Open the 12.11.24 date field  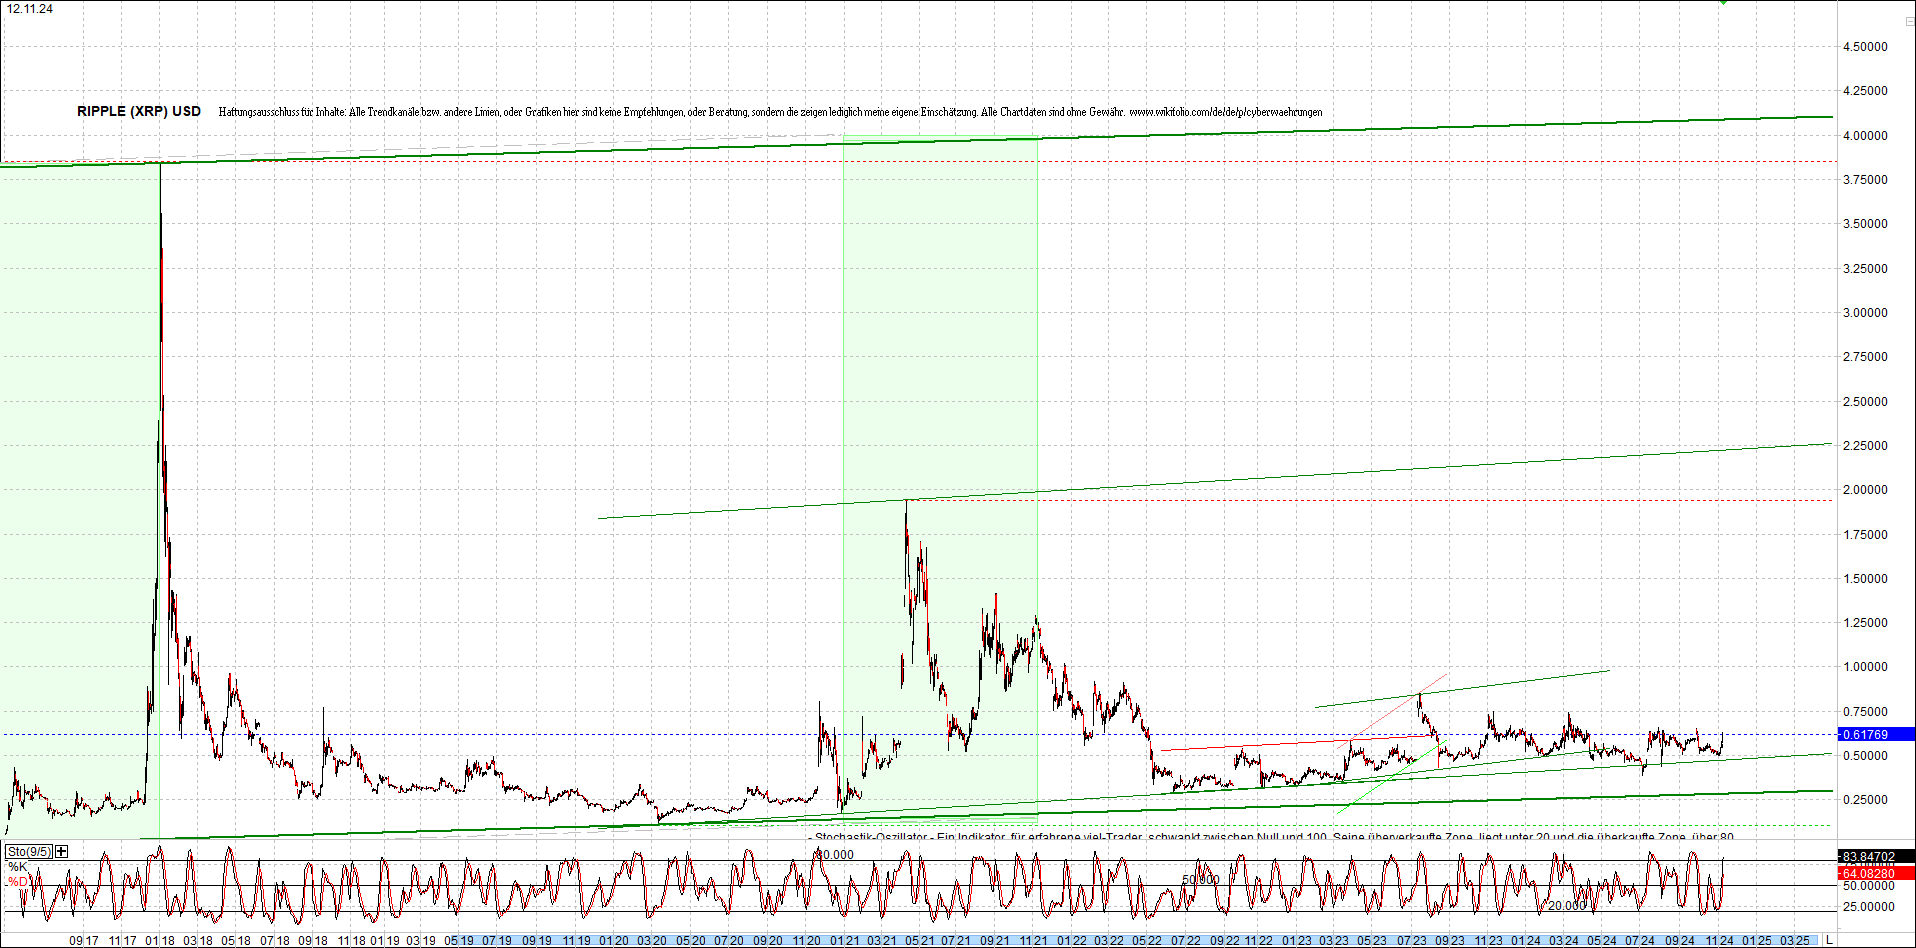pyautogui.click(x=30, y=7)
